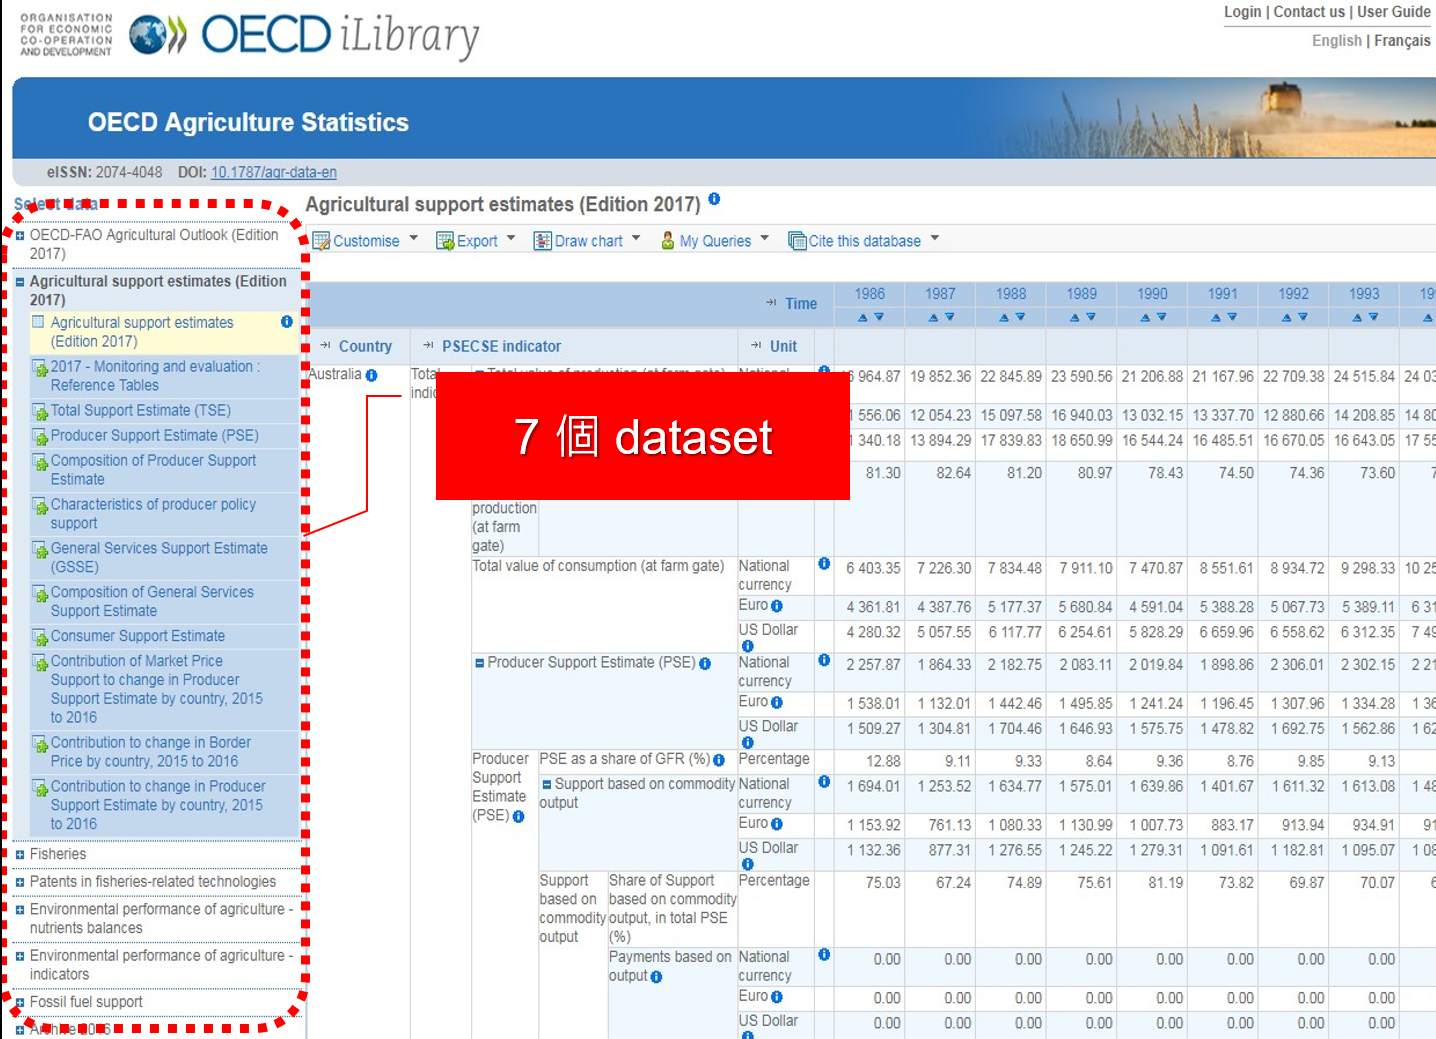Sort 1990 column descending

tap(1162, 317)
